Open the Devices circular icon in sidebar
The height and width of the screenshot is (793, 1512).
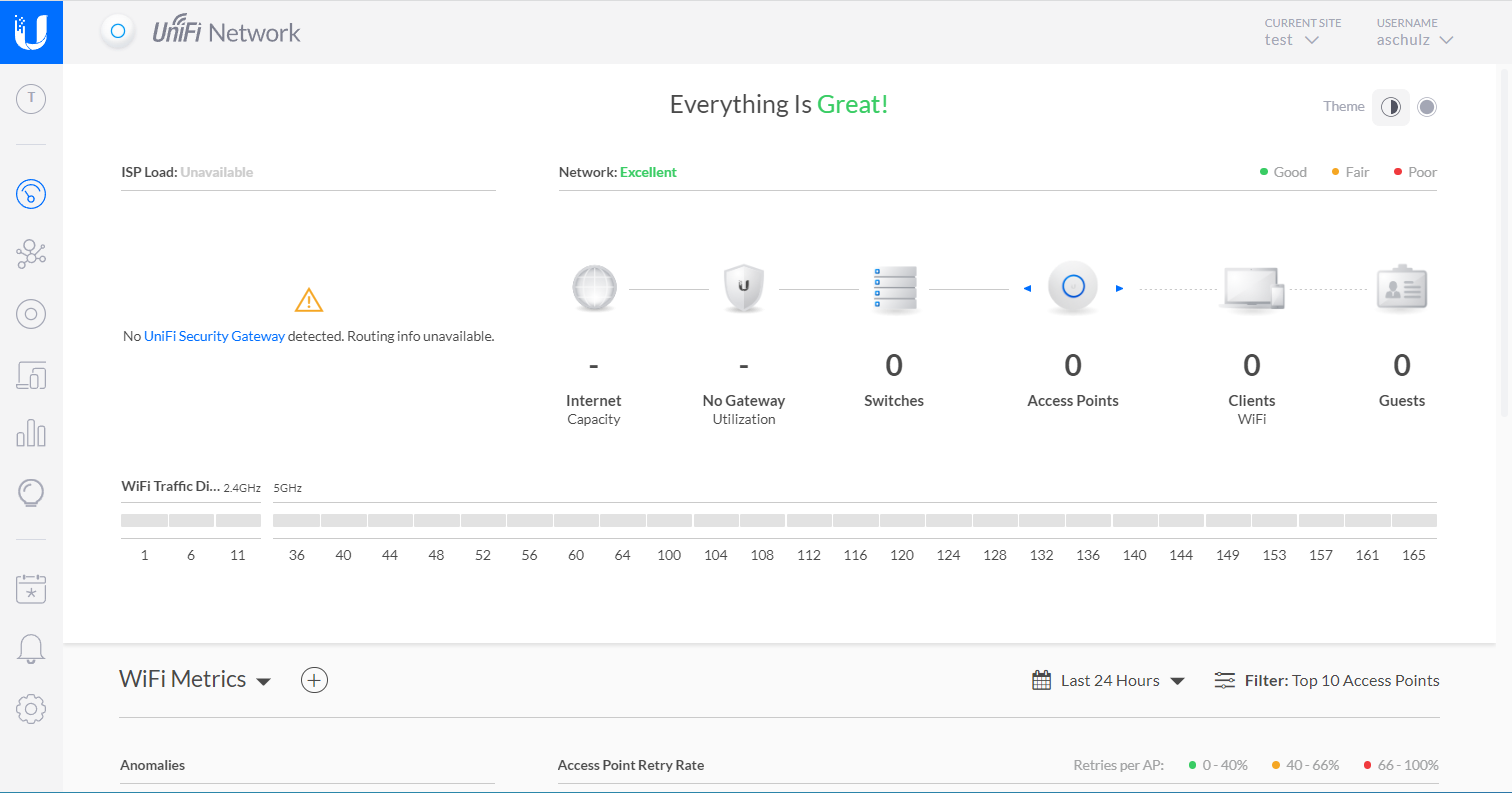click(x=32, y=314)
